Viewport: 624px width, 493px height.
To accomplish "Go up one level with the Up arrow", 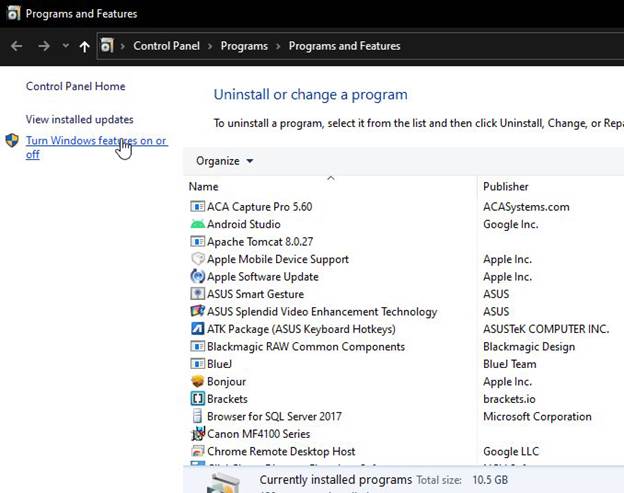I will tap(84, 47).
